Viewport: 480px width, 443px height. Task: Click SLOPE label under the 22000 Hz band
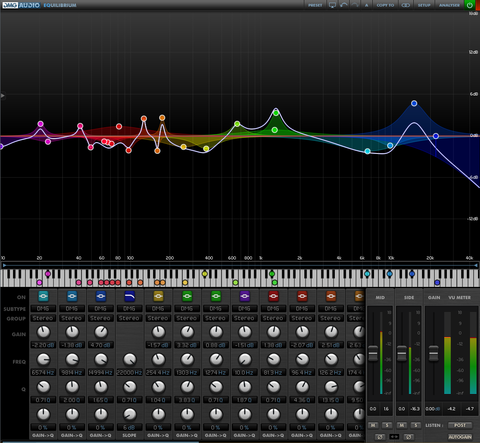pyautogui.click(x=129, y=435)
